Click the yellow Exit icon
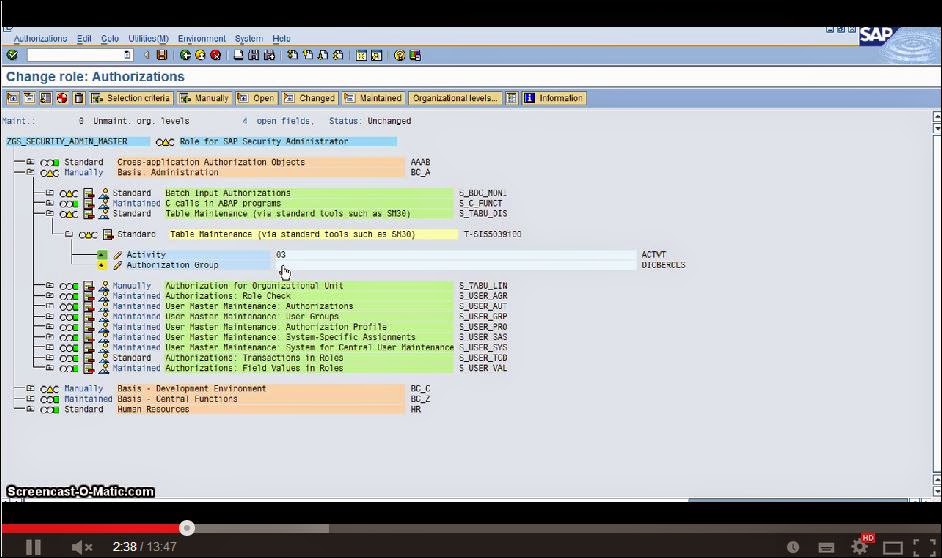The height and width of the screenshot is (558, 942). click(x=200, y=55)
